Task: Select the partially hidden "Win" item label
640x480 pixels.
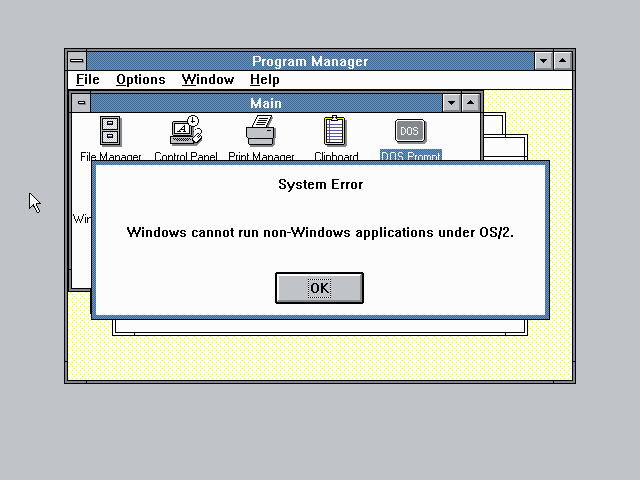Action: 82,219
